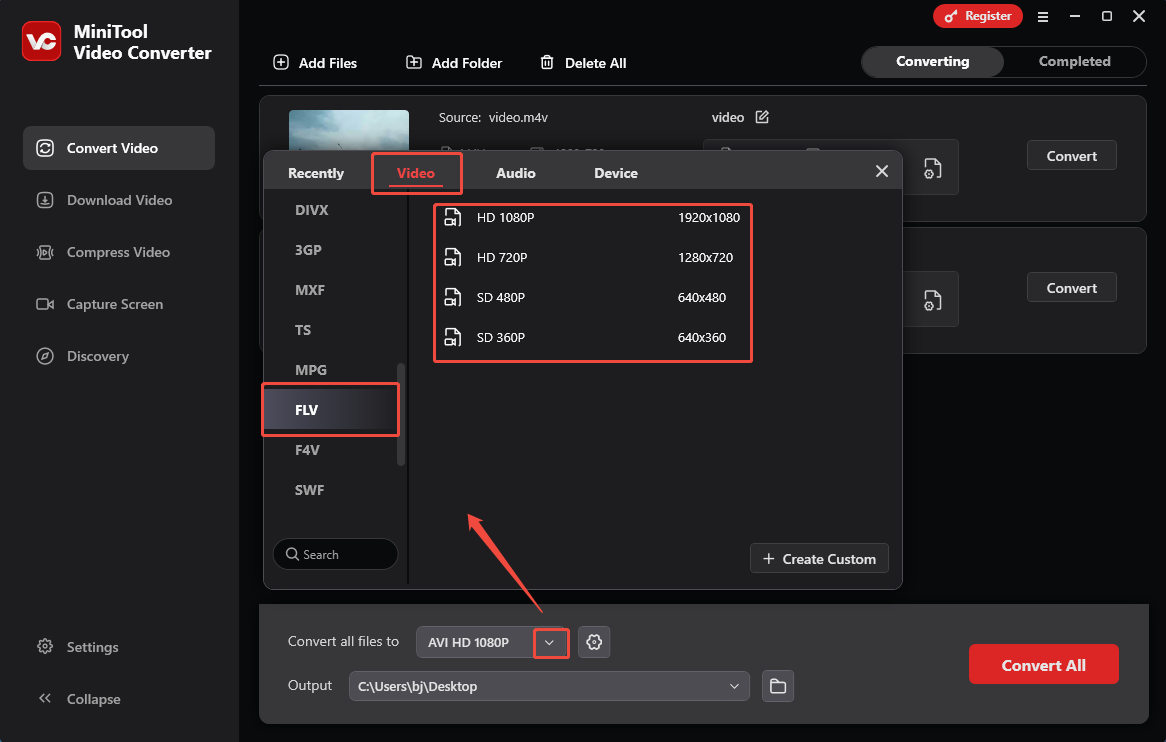Edit the output name 'video' with pencil icon

pyautogui.click(x=762, y=117)
